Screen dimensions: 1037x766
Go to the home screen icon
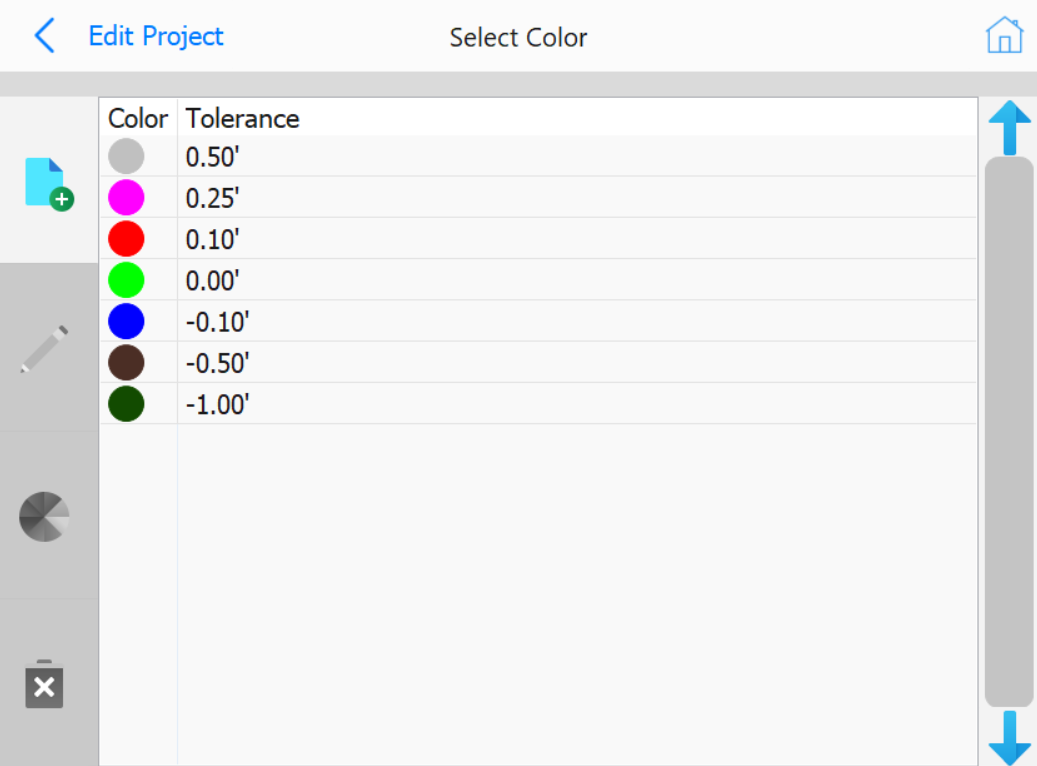point(1005,34)
